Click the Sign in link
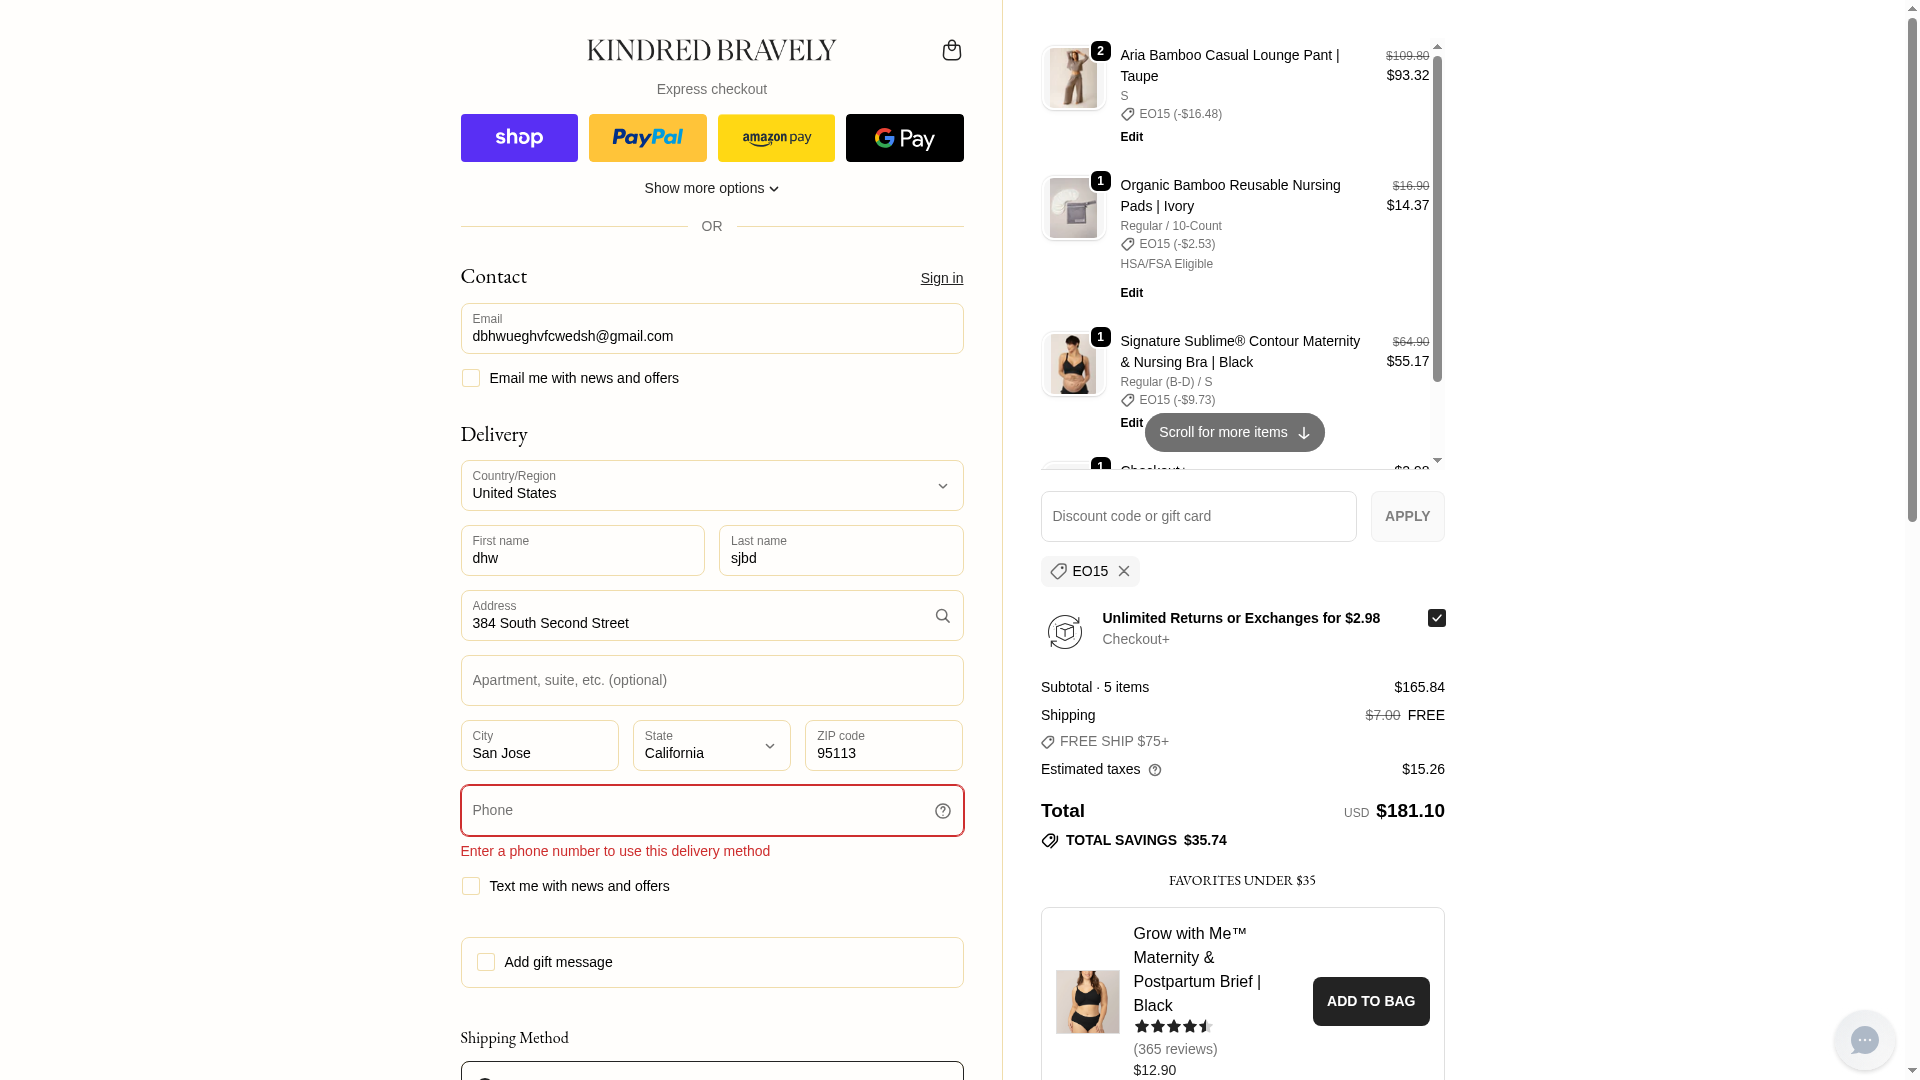This screenshot has width=1920, height=1080. pos(941,278)
